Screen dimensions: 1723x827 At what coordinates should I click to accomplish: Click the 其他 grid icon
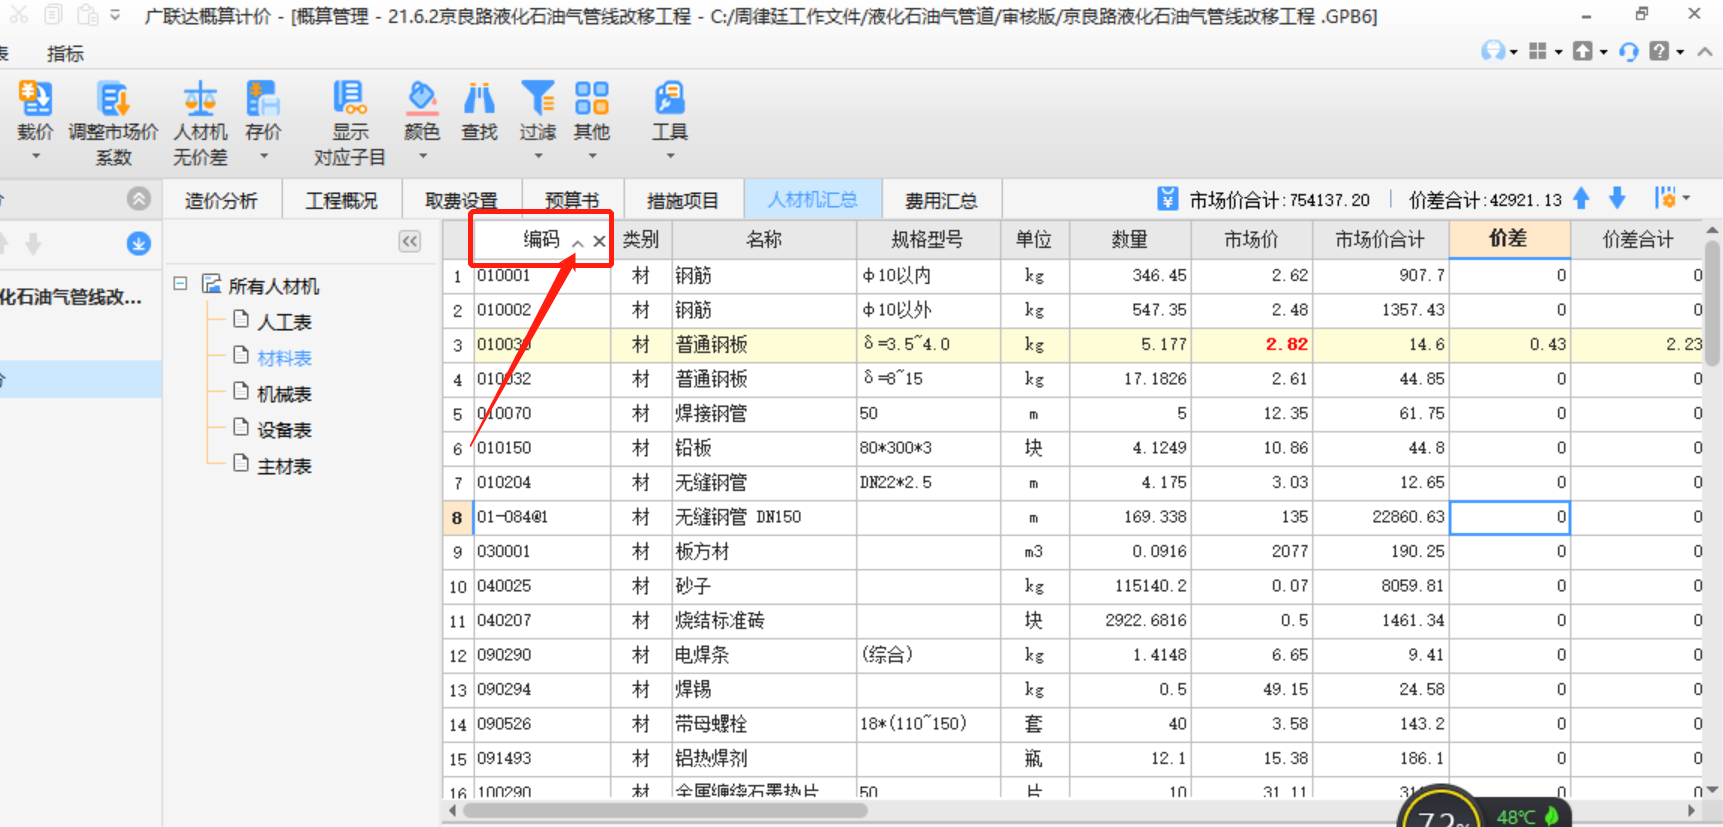(x=592, y=98)
